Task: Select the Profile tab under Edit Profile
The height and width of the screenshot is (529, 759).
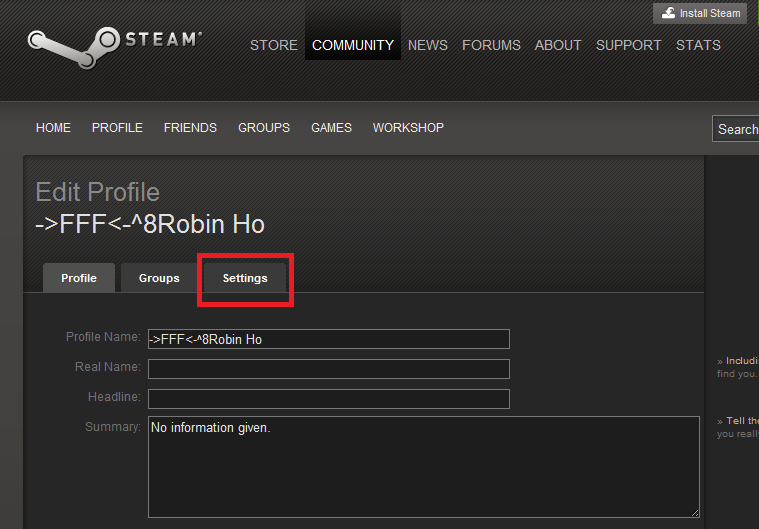Action: click(79, 278)
